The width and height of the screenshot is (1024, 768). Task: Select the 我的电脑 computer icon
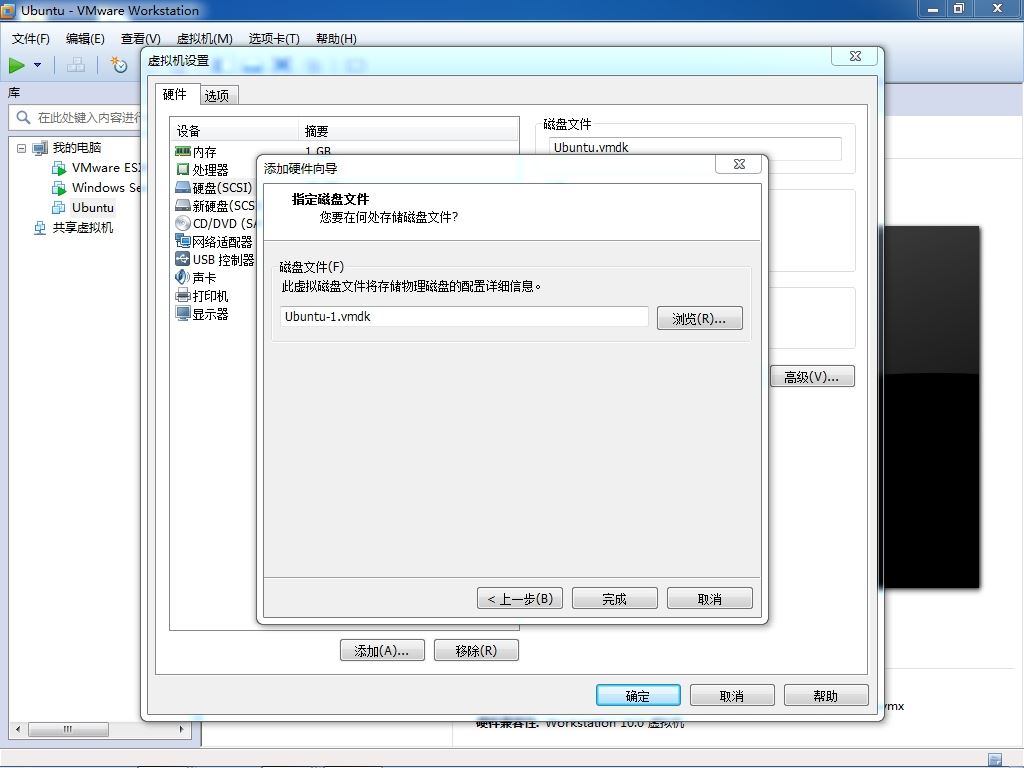[40, 148]
